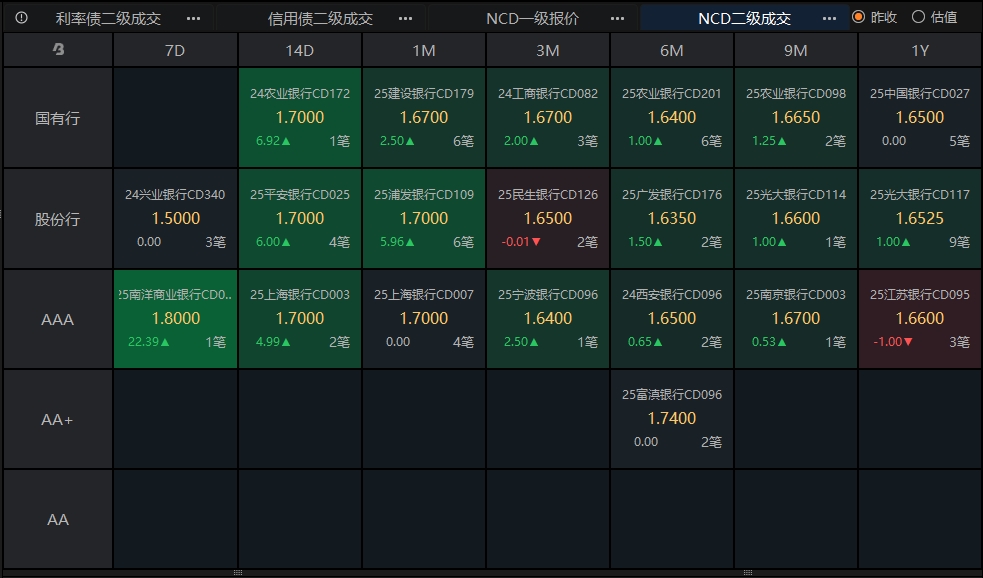Click the 7D column header
Viewport: 983px width, 578px height.
pos(176,50)
